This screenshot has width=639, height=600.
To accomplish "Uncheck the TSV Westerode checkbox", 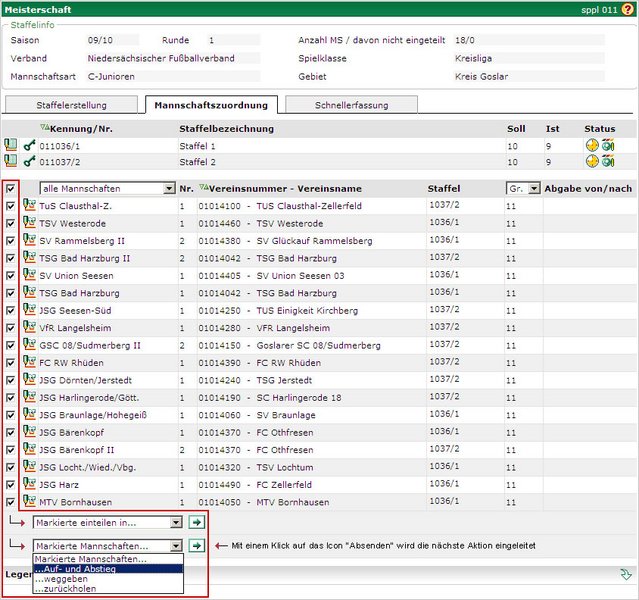I will [11, 223].
